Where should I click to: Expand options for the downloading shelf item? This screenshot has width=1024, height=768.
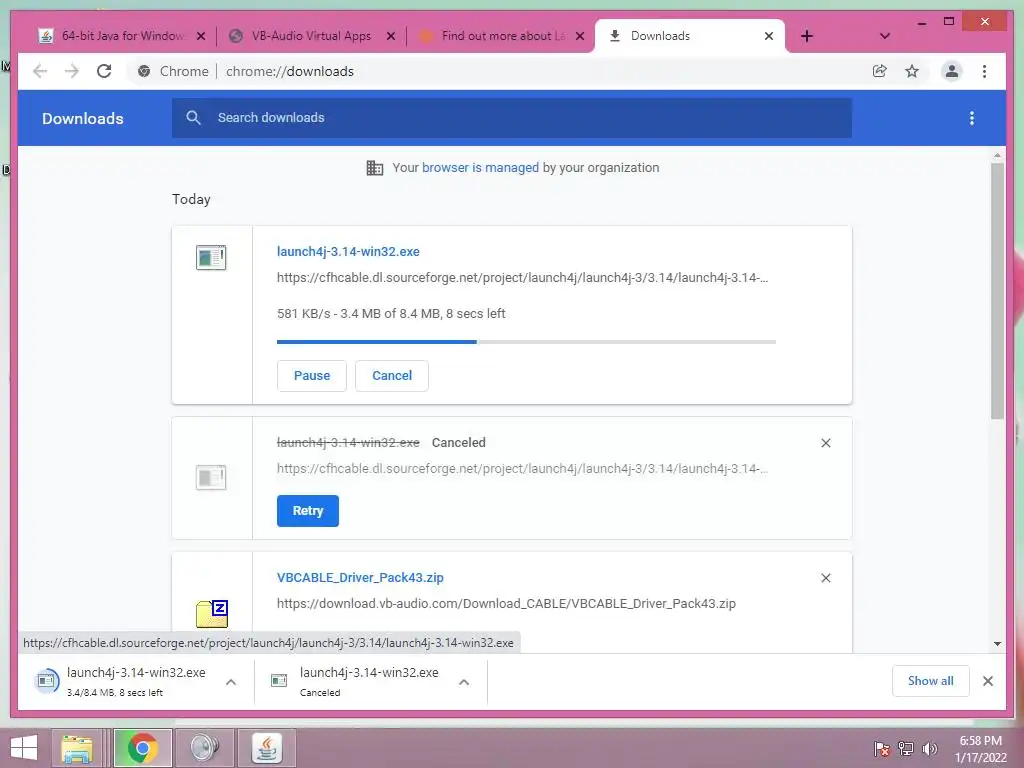click(231, 682)
